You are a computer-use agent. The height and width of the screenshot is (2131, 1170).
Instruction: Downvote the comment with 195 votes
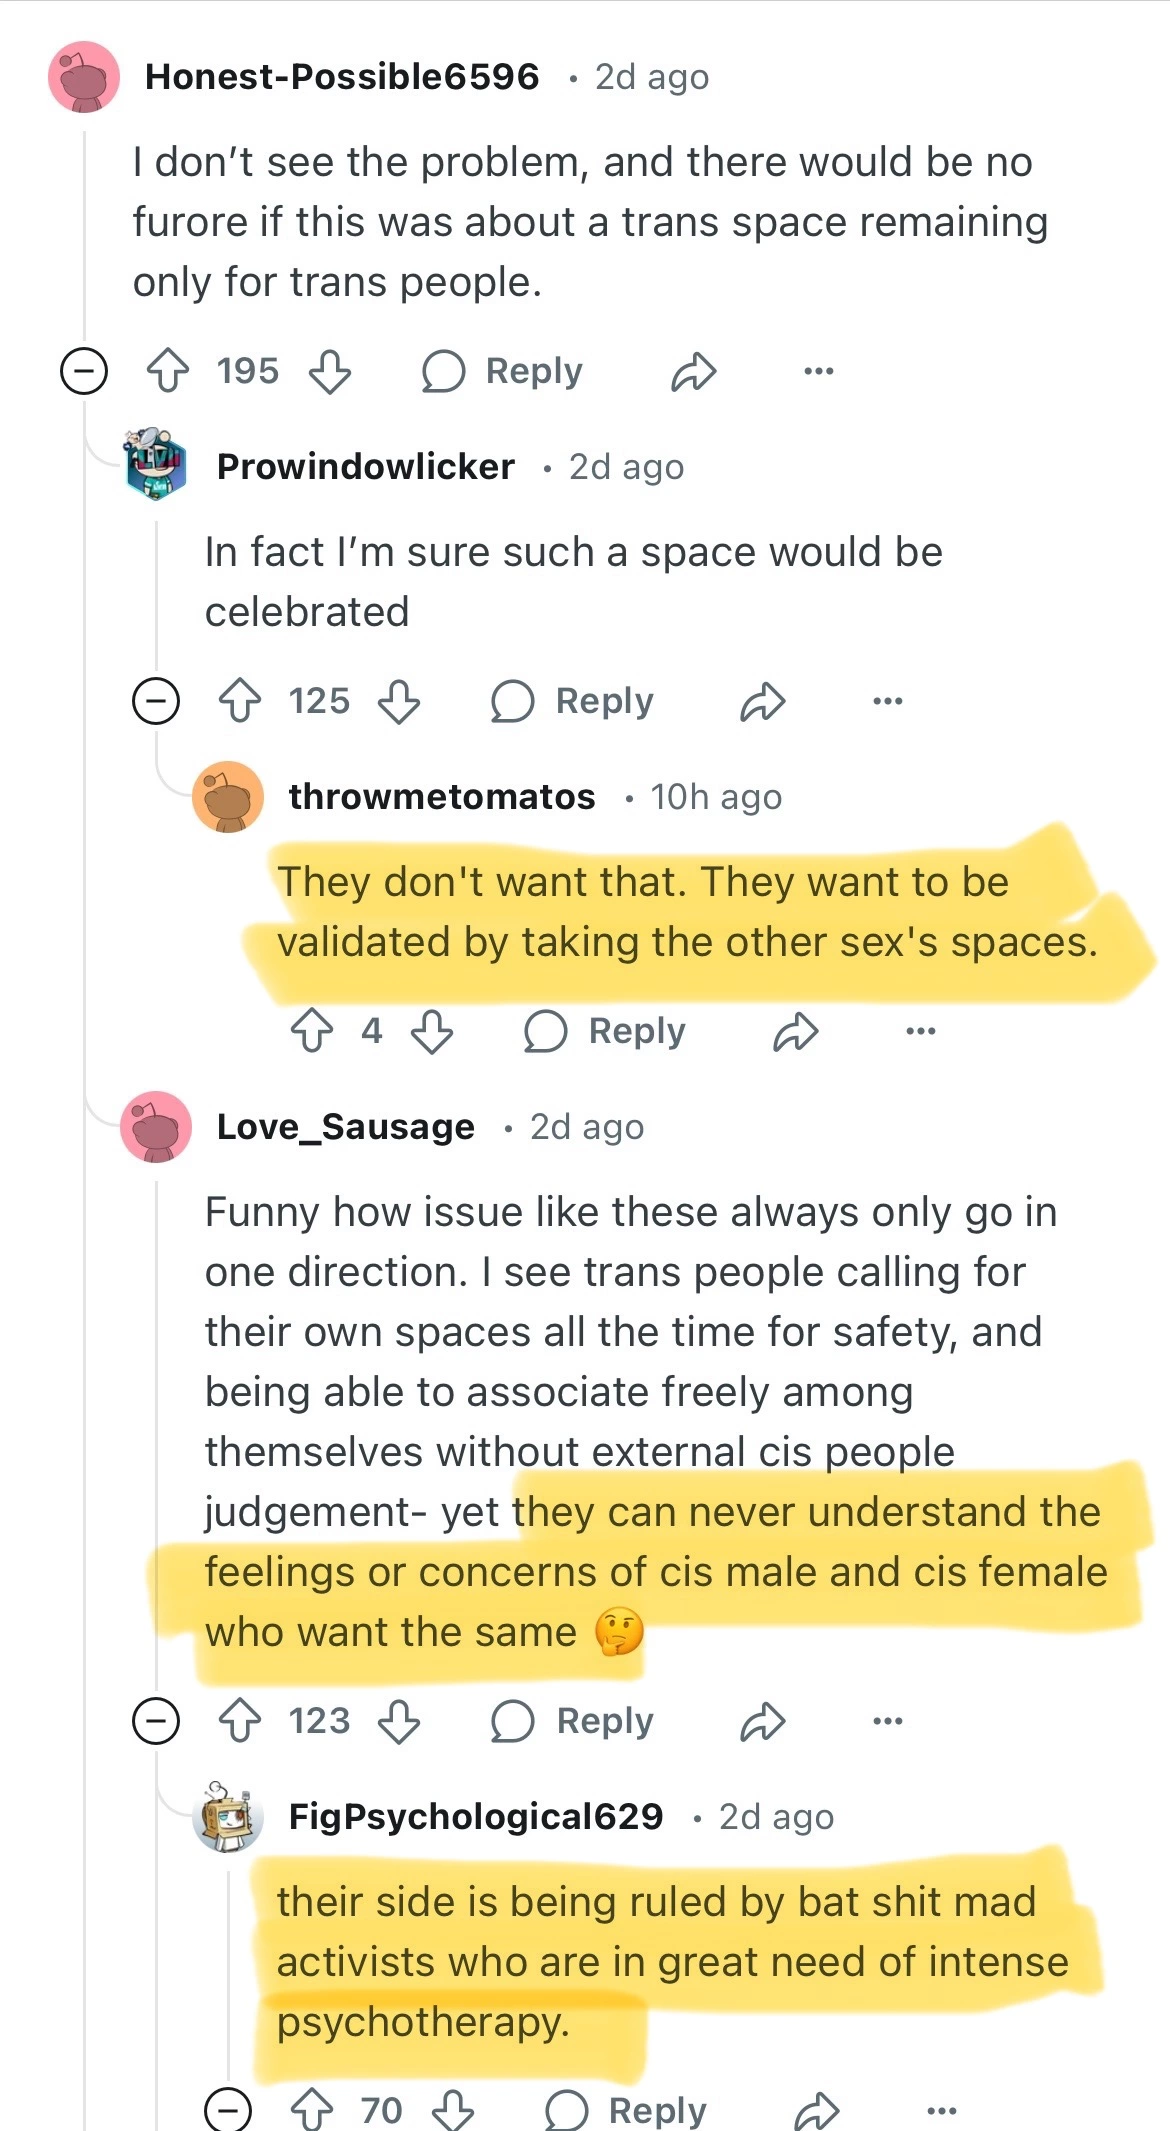click(330, 371)
